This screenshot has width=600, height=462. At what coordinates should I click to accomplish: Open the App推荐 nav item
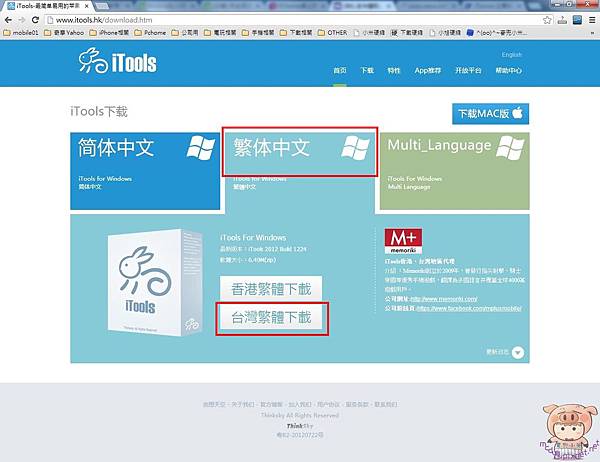tap(427, 70)
